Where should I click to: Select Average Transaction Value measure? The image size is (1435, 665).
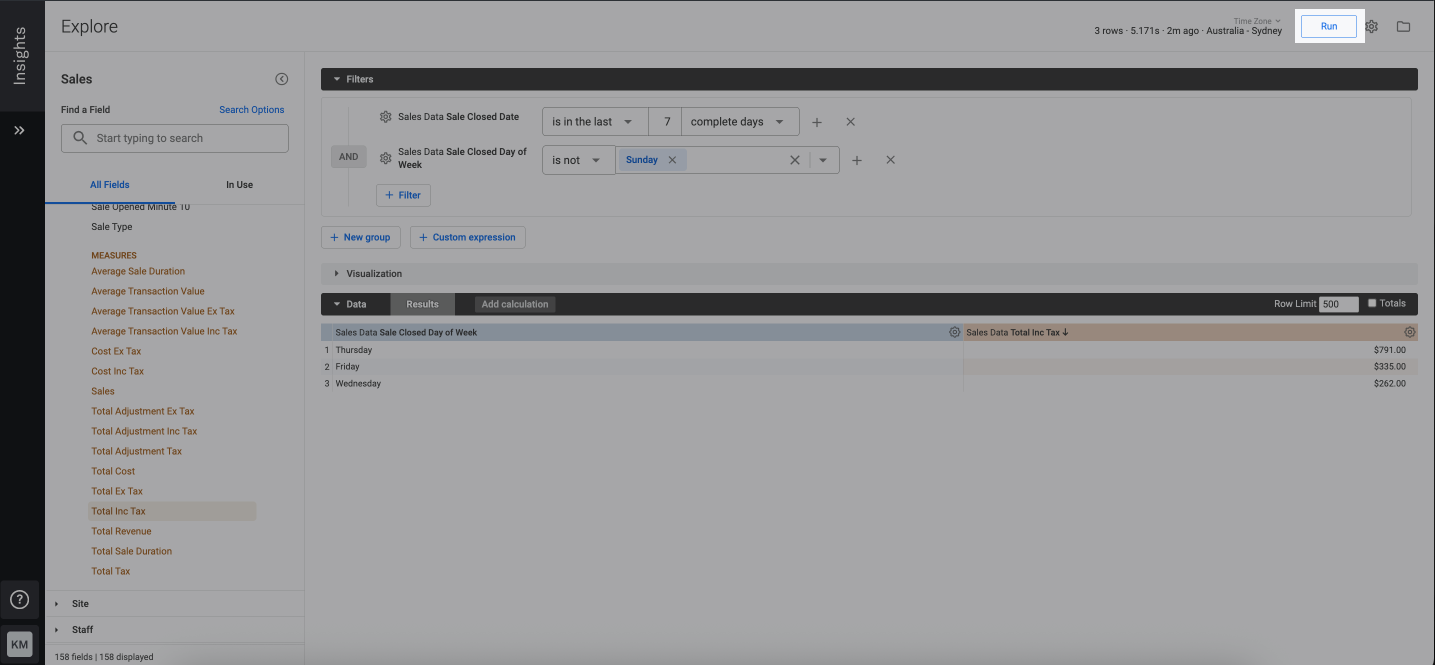[148, 291]
